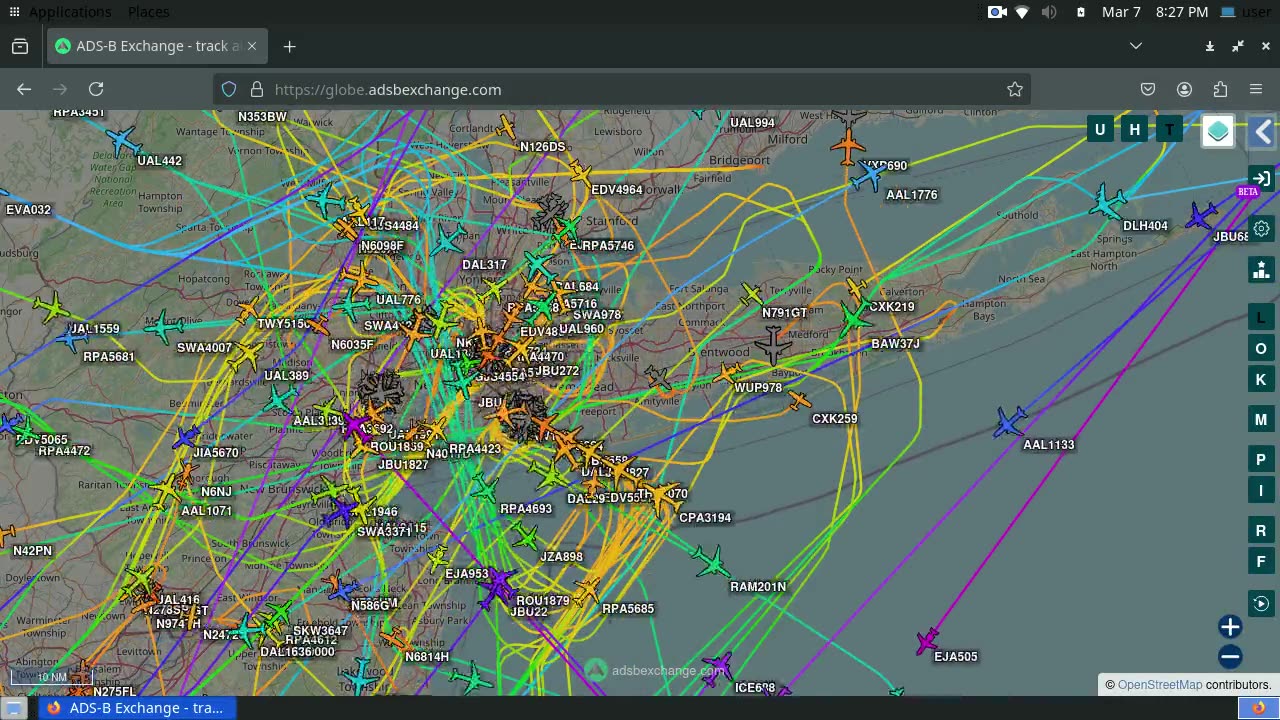Open the Places menu

click(148, 12)
